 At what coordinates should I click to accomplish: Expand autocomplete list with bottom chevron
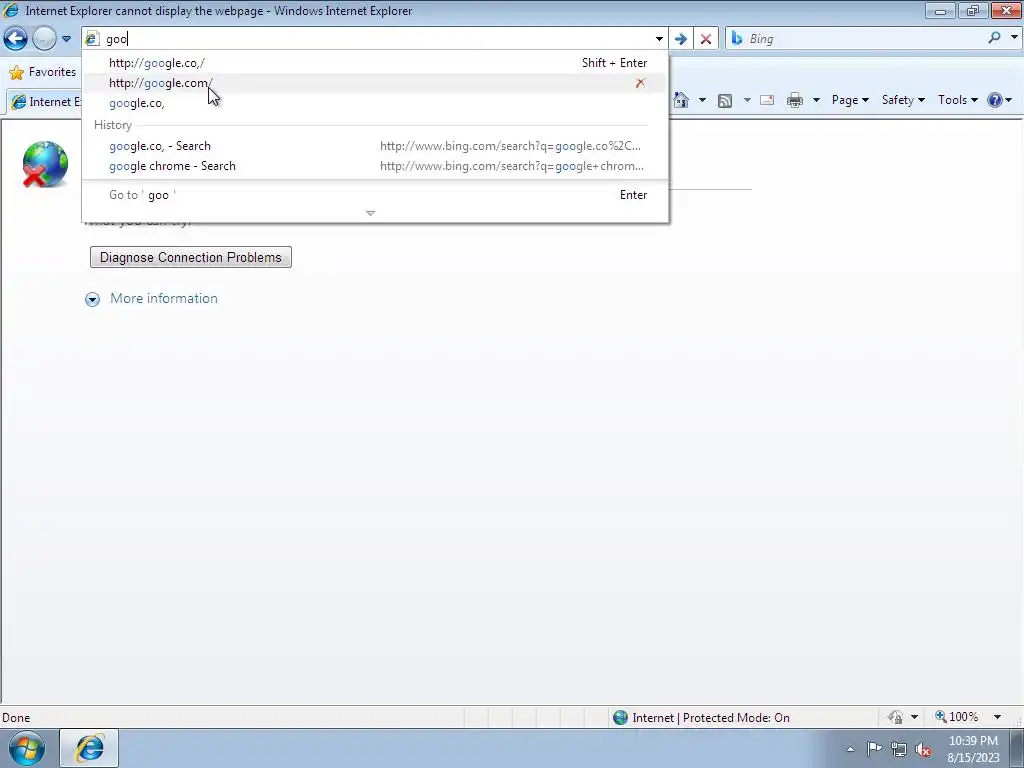(x=370, y=213)
